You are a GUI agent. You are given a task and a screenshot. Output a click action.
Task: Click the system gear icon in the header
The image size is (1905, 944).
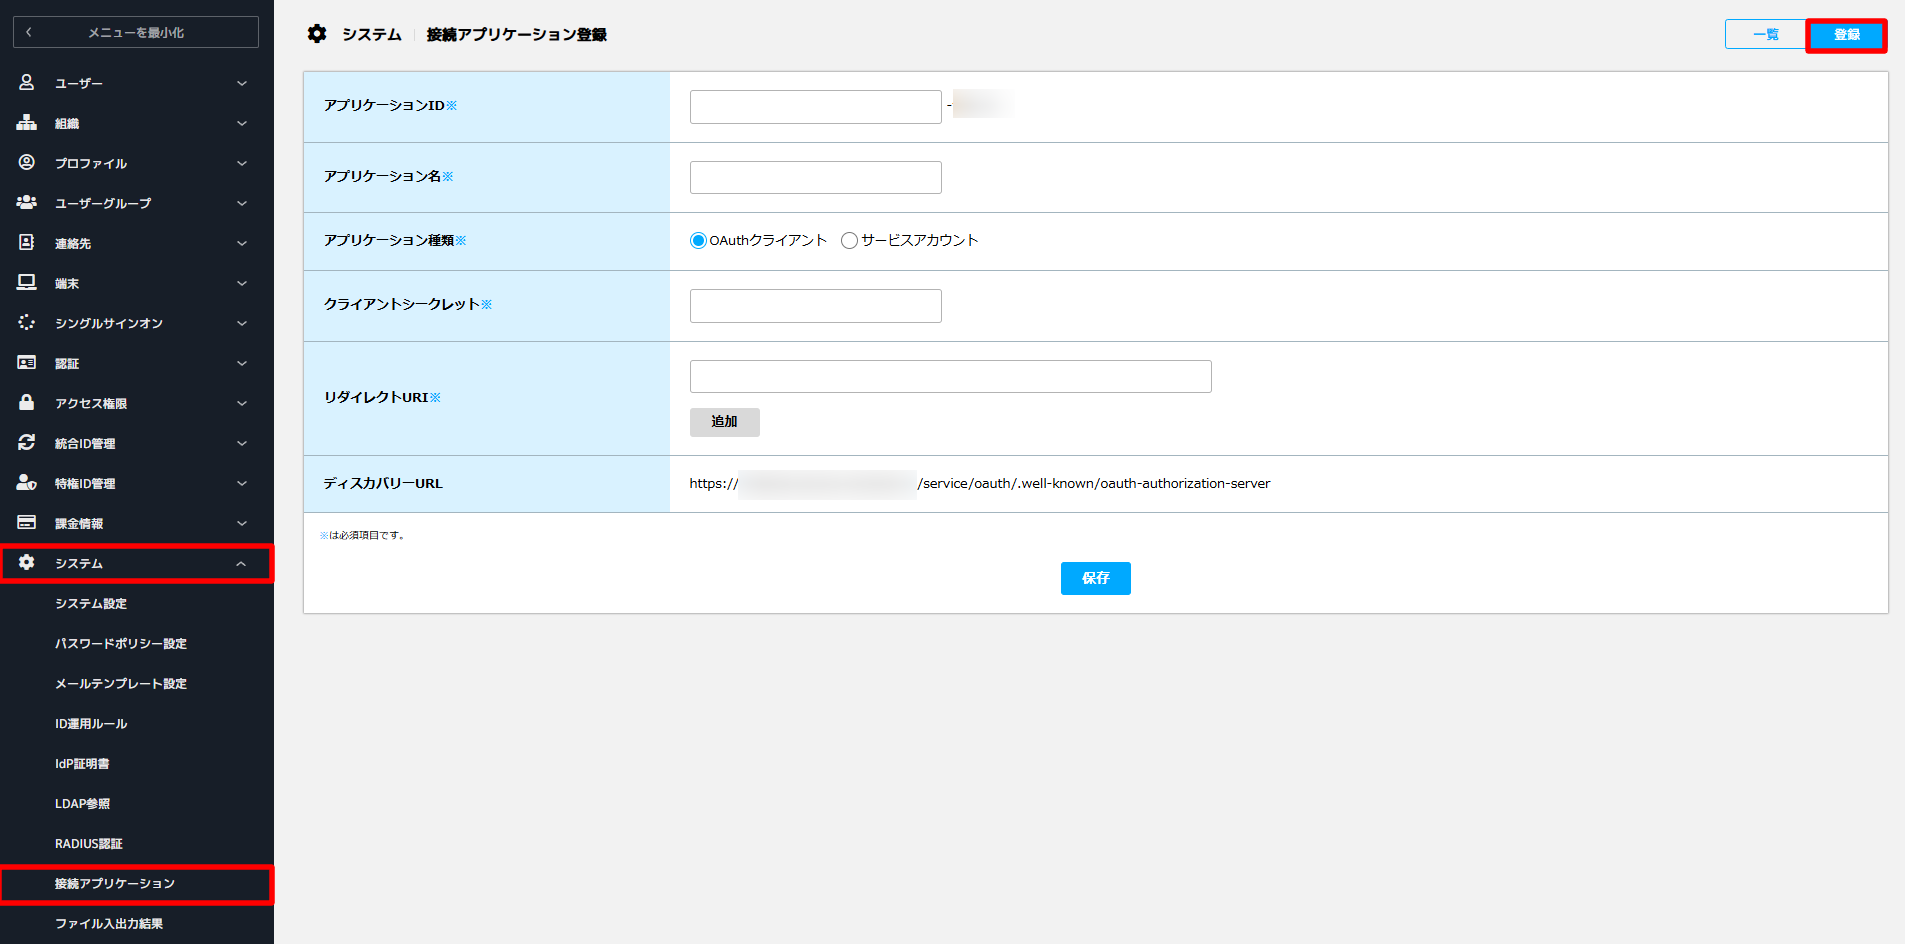[x=317, y=34]
